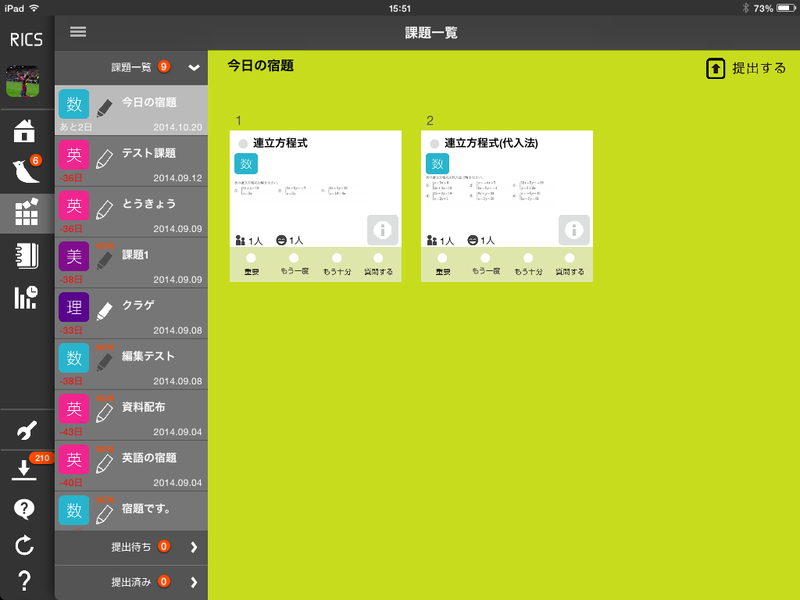Tap the download icon with 210 badge
This screenshot has width=800, height=600.
pyautogui.click(x=25, y=469)
